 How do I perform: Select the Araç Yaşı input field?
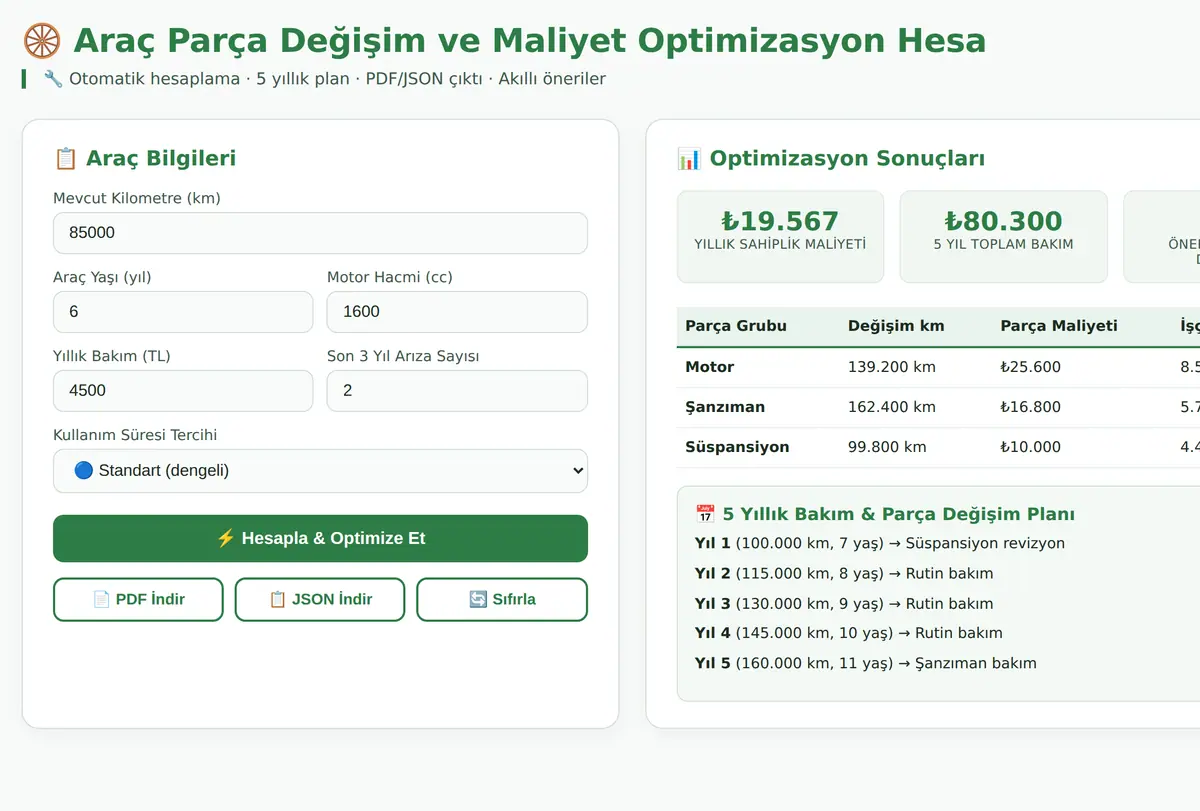(183, 312)
